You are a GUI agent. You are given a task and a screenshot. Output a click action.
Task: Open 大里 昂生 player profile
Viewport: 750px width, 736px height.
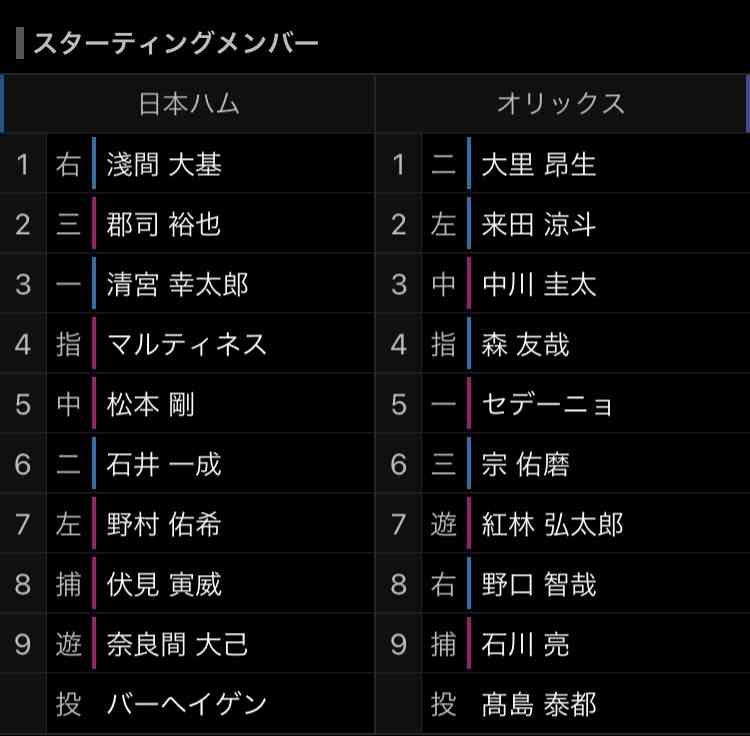539,164
